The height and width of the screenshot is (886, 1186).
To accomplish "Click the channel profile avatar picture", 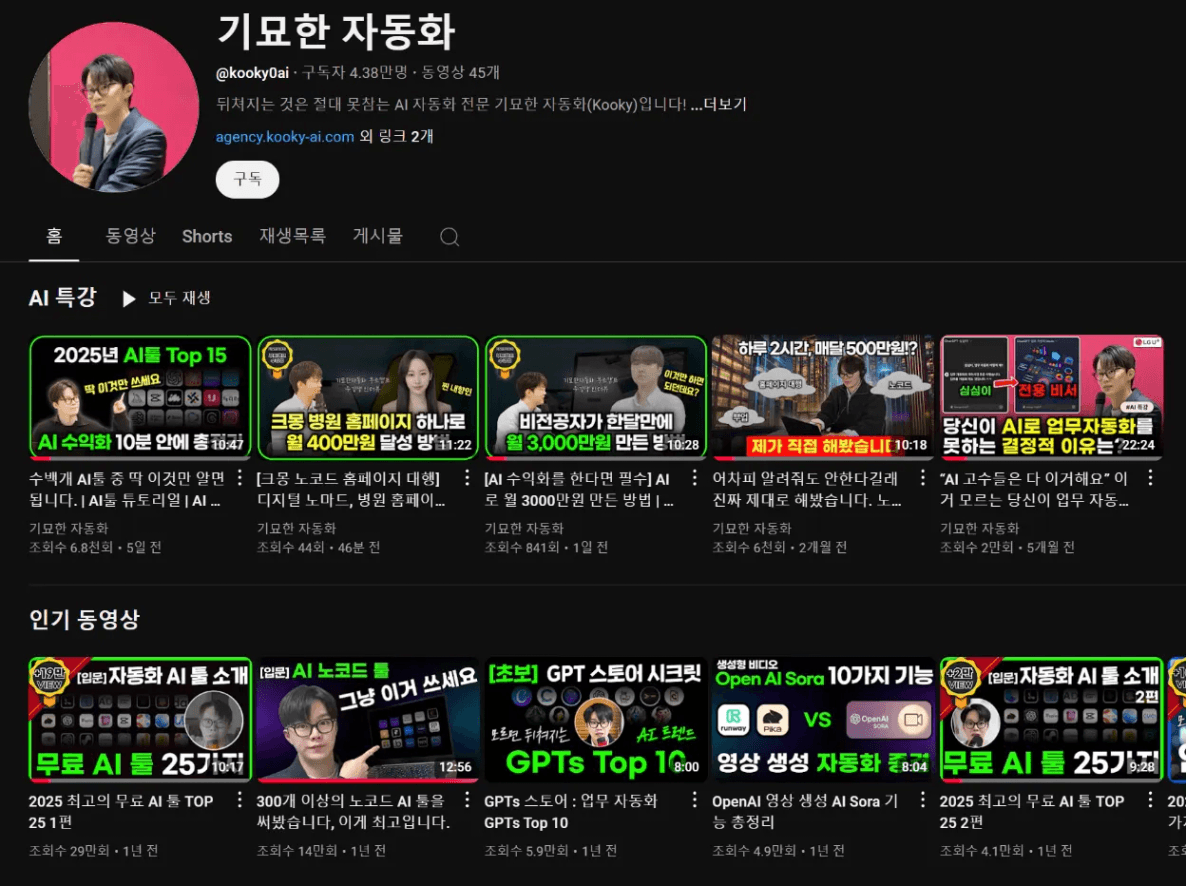I will pos(113,107).
